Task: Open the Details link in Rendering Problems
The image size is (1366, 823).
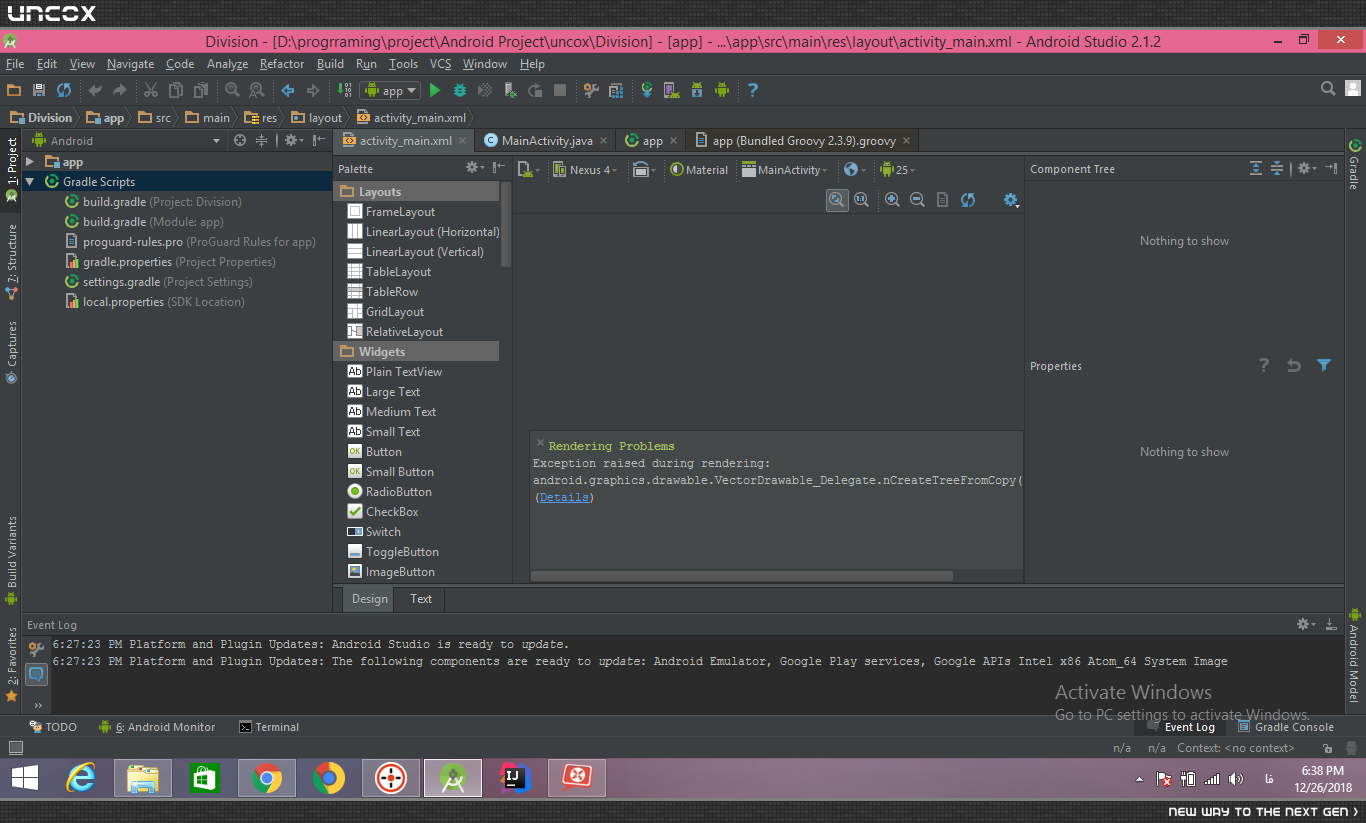Action: tap(564, 497)
